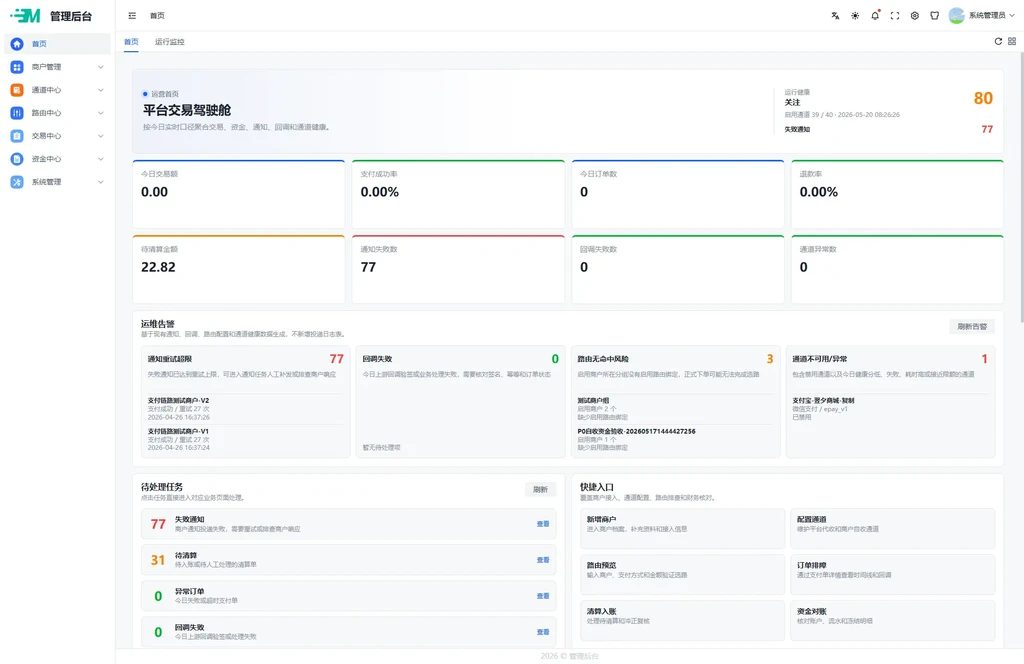Click the 支付成功率 stat card
This screenshot has height=664, width=1024.
(x=458, y=194)
